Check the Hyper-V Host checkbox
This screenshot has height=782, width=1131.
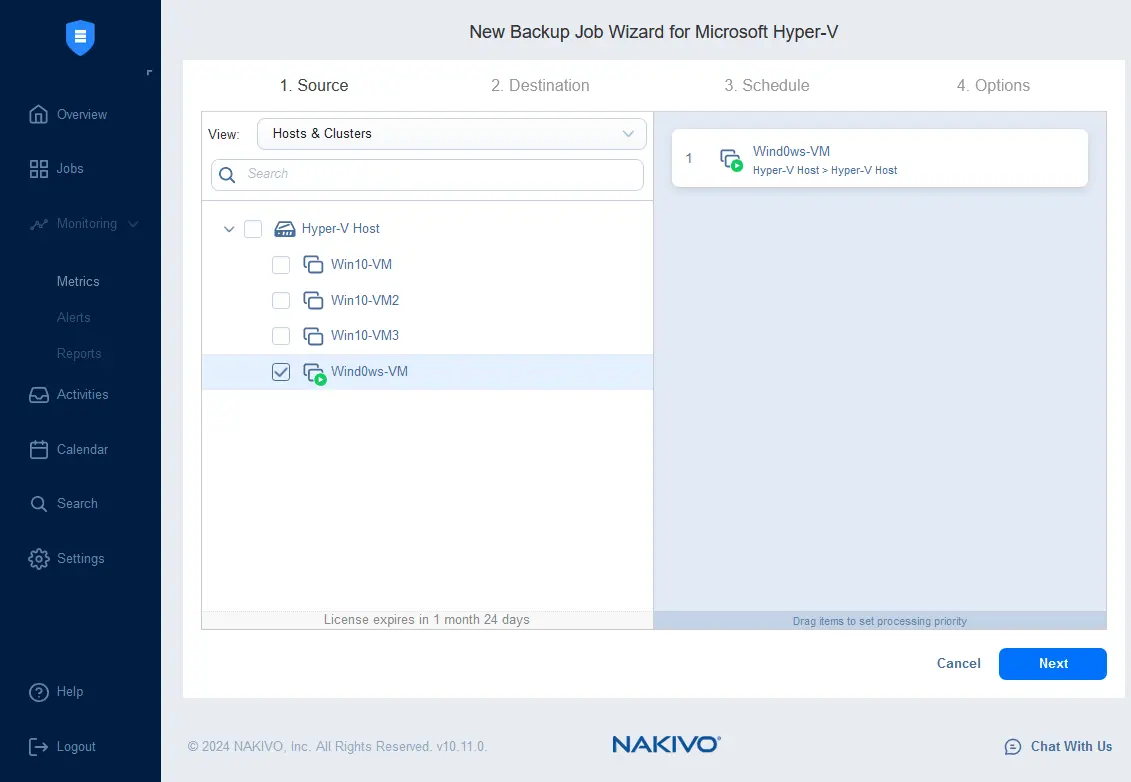[253, 229]
